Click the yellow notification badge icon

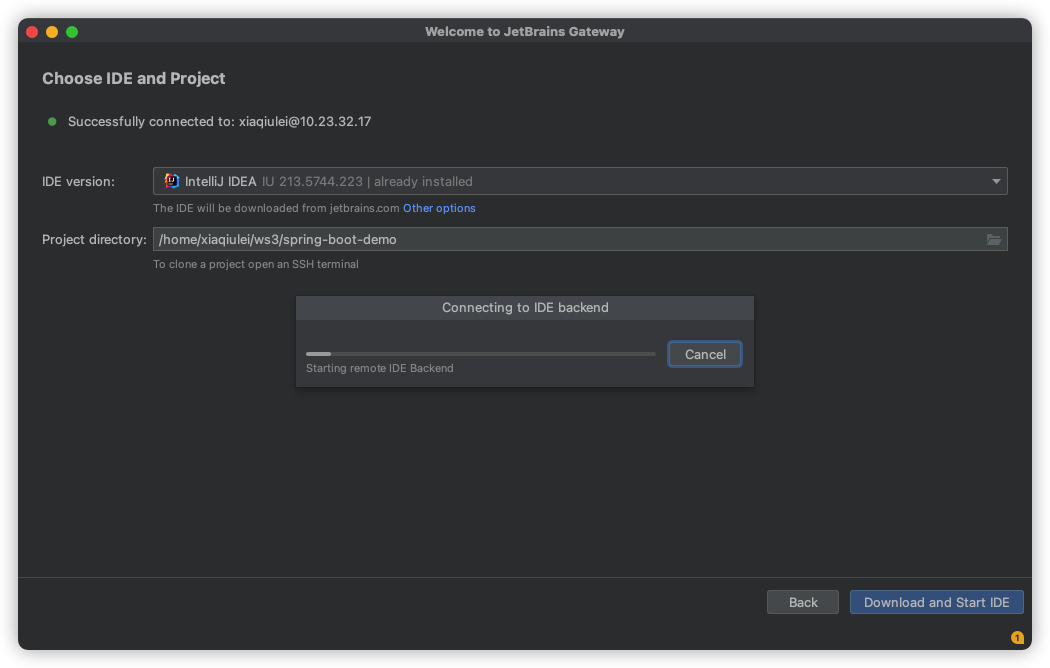click(x=1017, y=638)
